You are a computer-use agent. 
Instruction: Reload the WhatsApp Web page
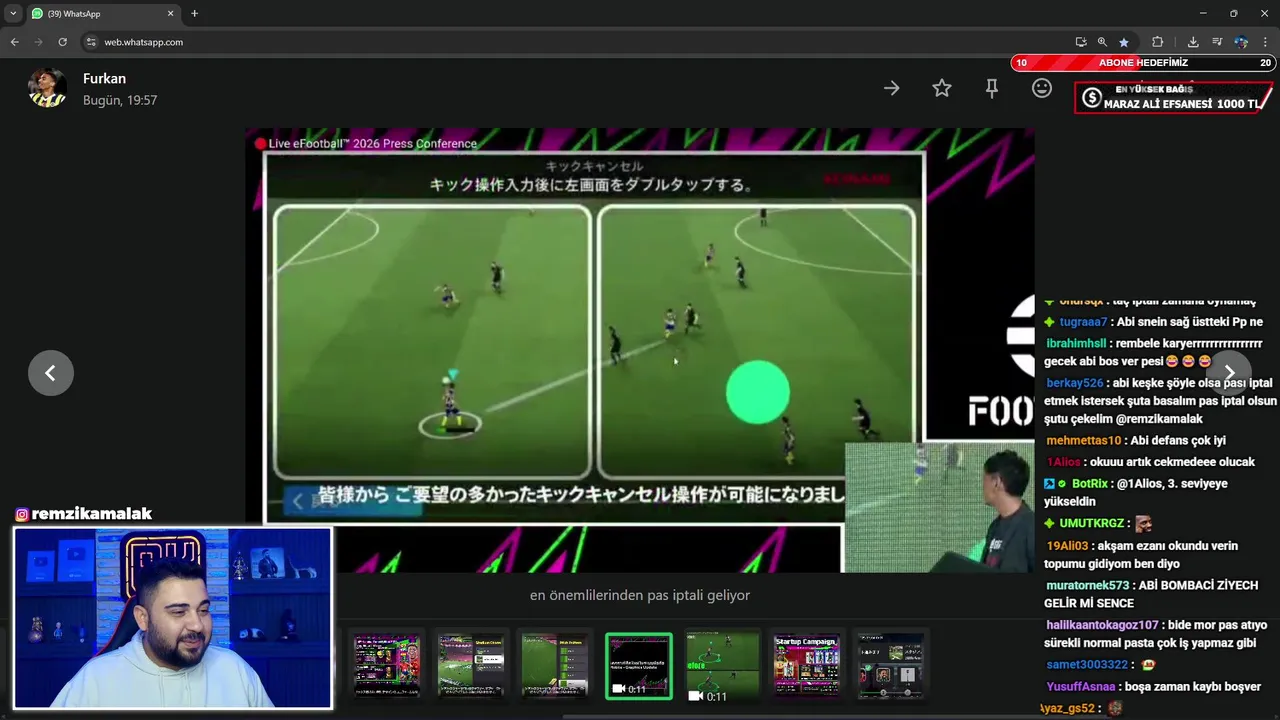point(62,42)
